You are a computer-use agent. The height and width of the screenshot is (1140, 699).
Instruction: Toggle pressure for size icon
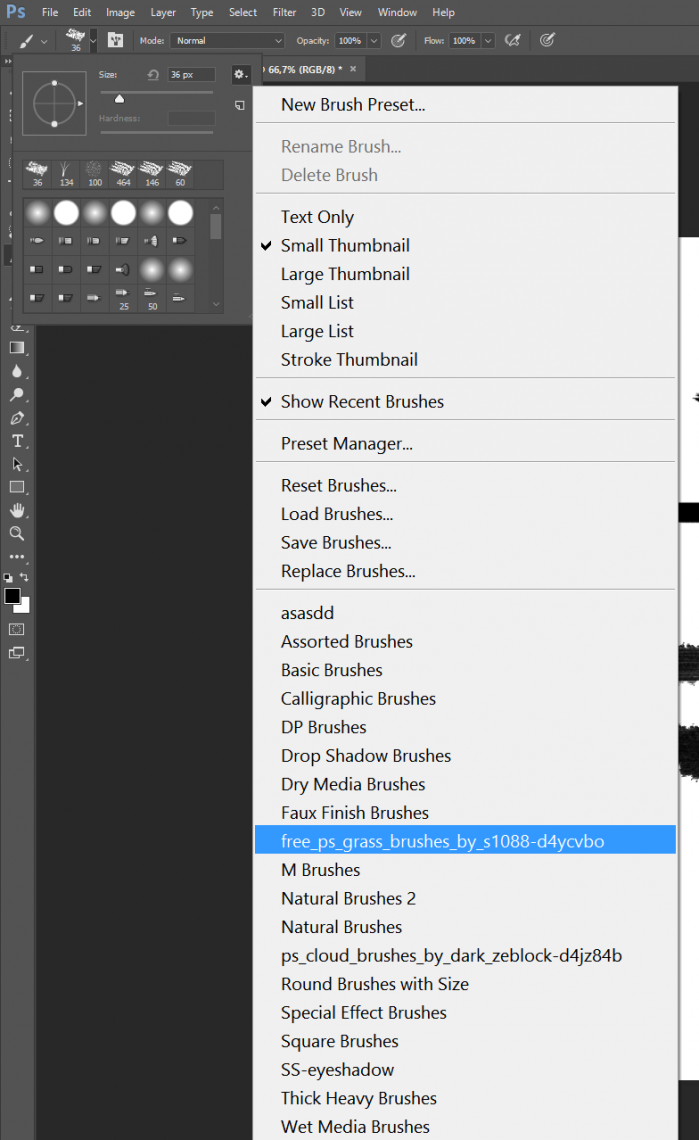pos(547,41)
